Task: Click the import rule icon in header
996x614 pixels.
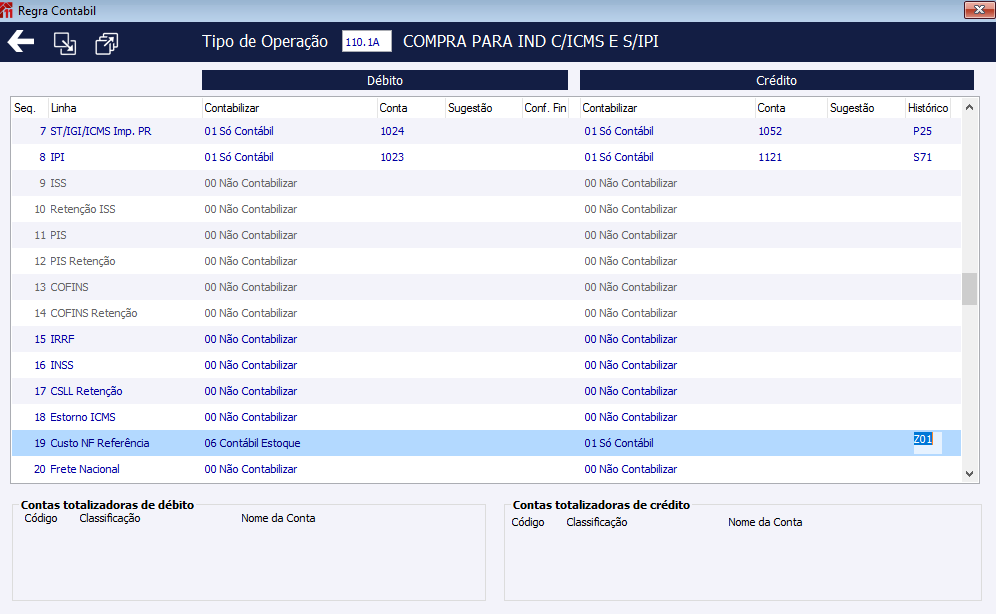Action: pyautogui.click(x=65, y=43)
